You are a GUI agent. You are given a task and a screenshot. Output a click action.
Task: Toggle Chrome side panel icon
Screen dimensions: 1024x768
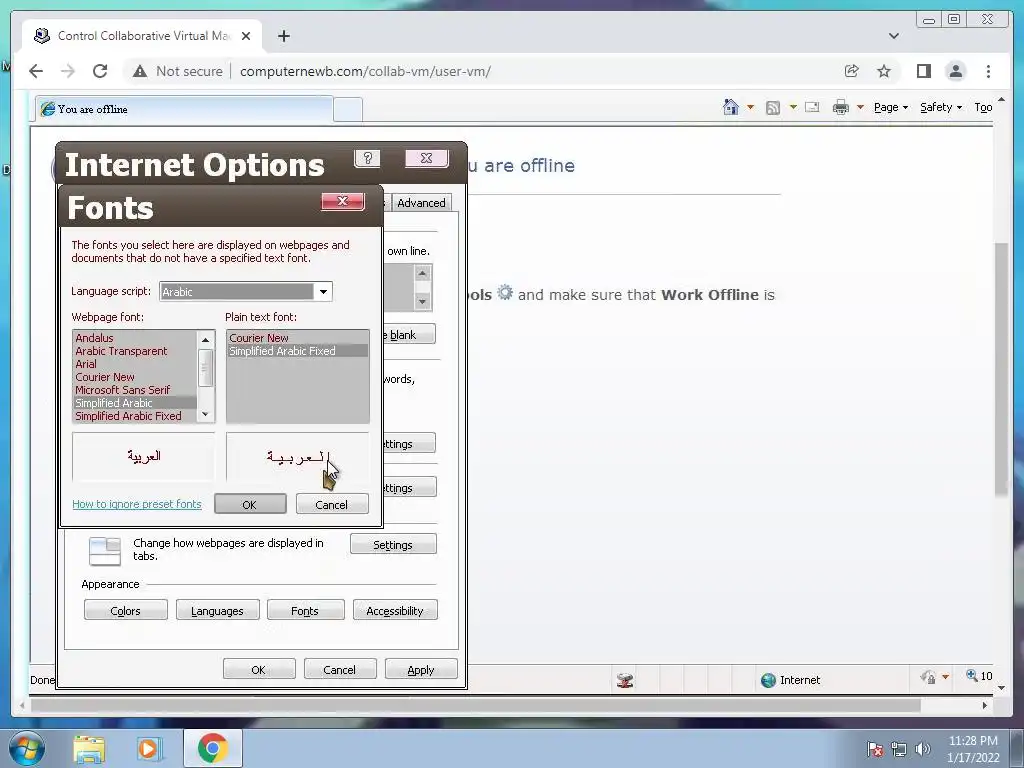pyautogui.click(x=923, y=71)
